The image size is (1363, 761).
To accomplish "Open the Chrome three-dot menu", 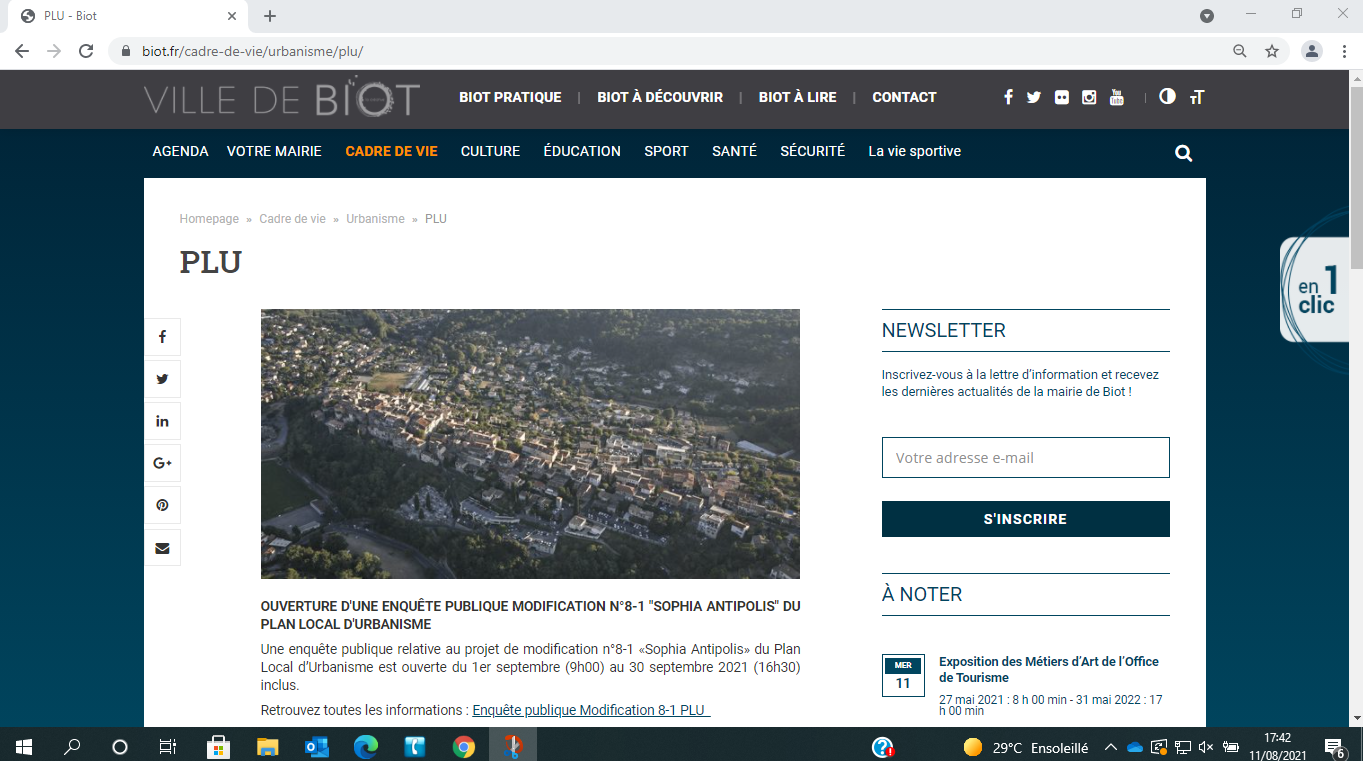I will (1344, 51).
